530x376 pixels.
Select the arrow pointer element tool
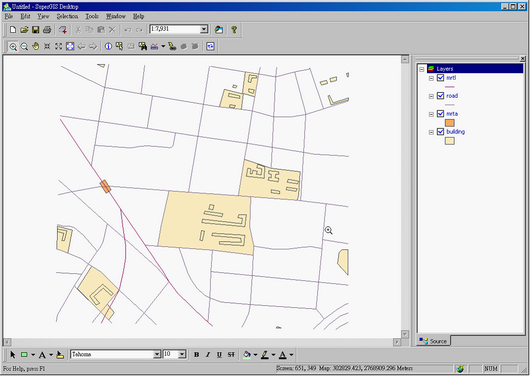(x=13, y=355)
